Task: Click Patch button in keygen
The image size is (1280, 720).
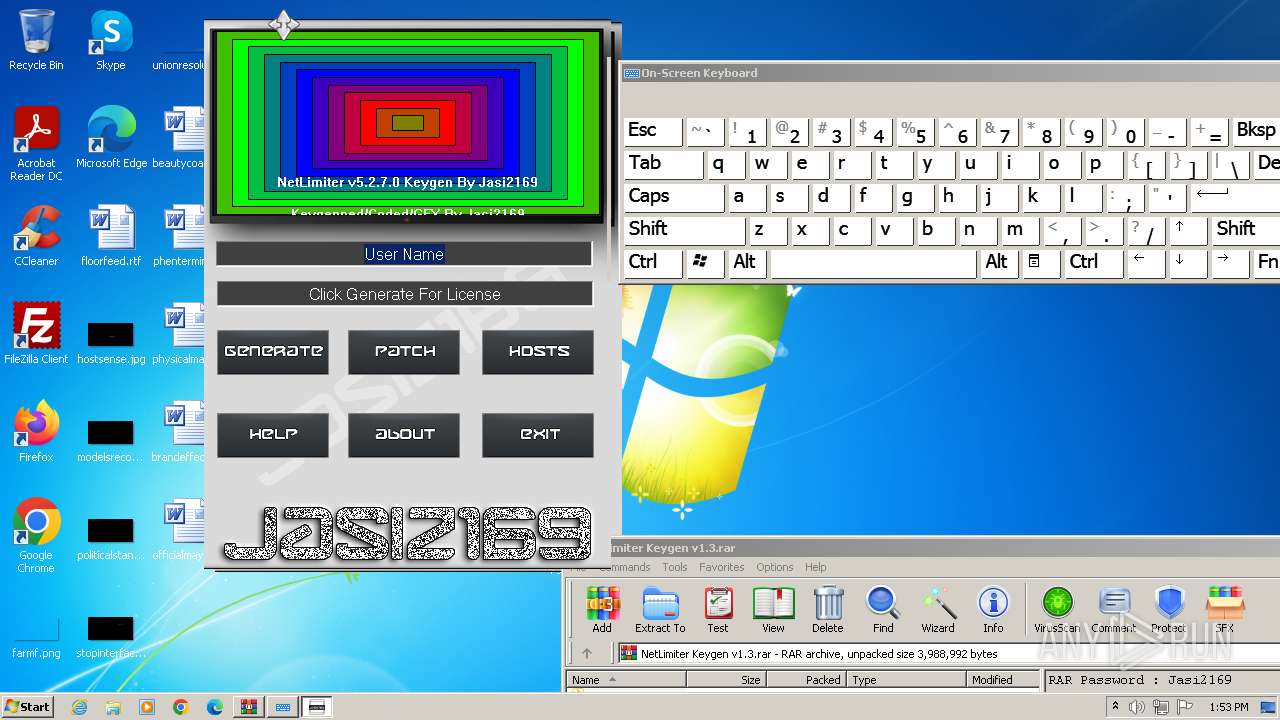Action: [x=404, y=352]
